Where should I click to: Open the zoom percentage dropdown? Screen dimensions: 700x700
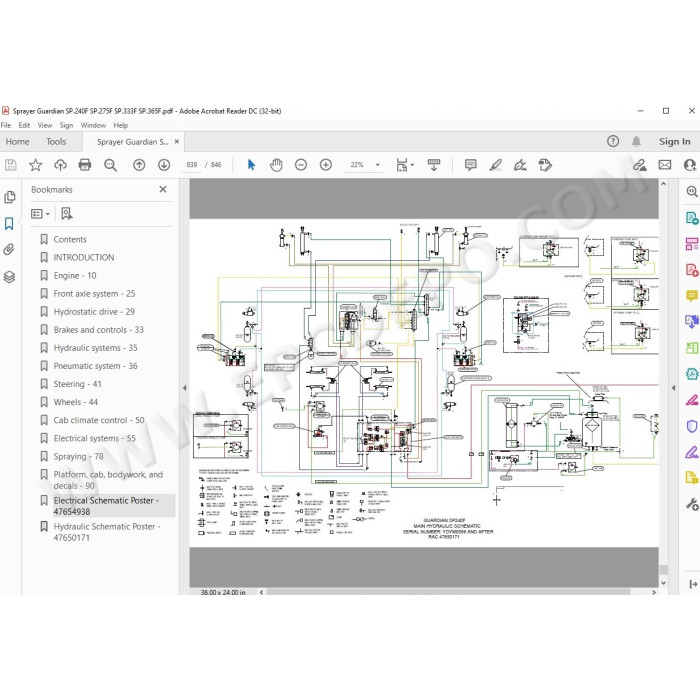(x=378, y=165)
